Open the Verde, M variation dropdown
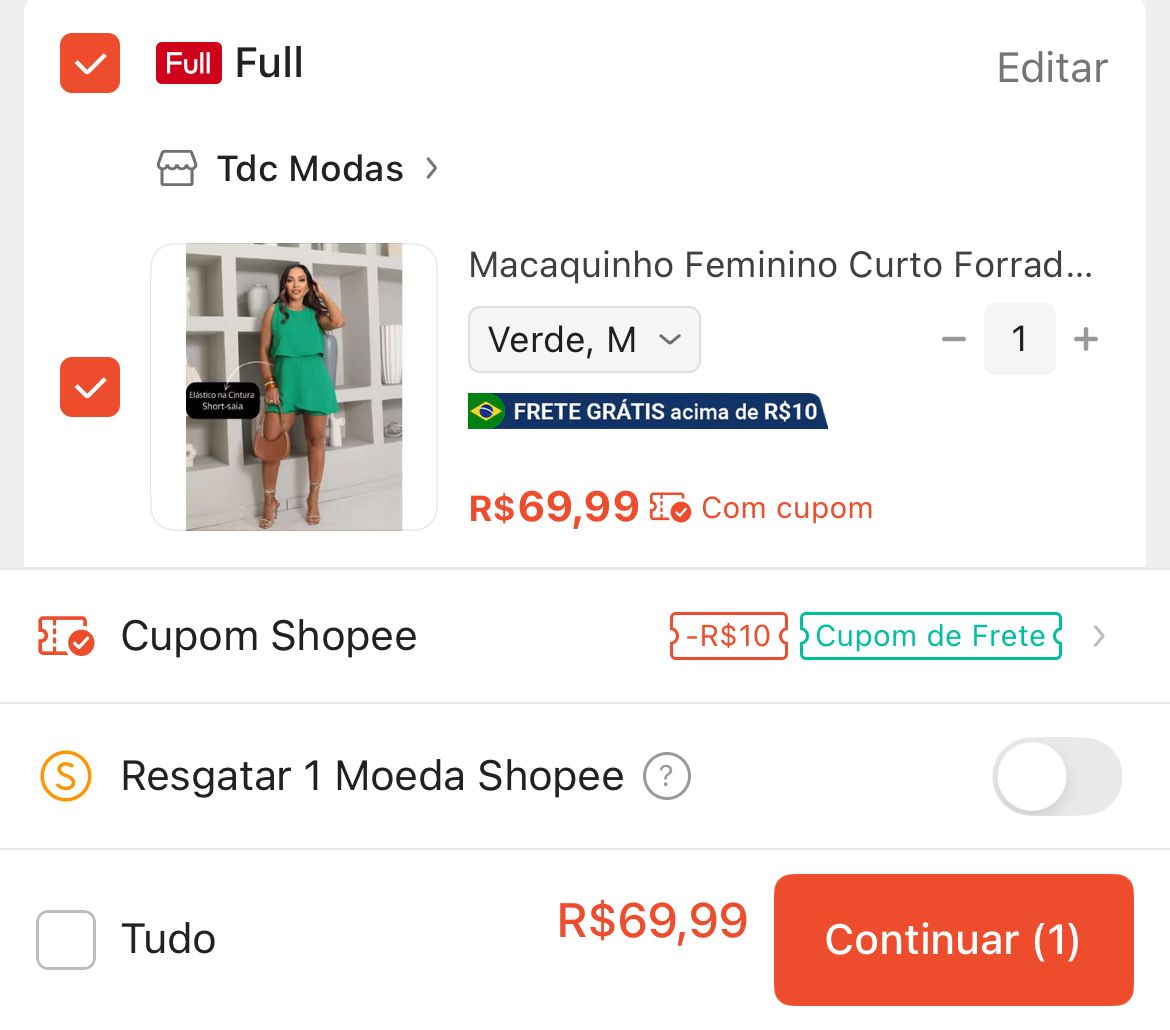Viewport: 1170px width, 1030px height. tap(584, 339)
